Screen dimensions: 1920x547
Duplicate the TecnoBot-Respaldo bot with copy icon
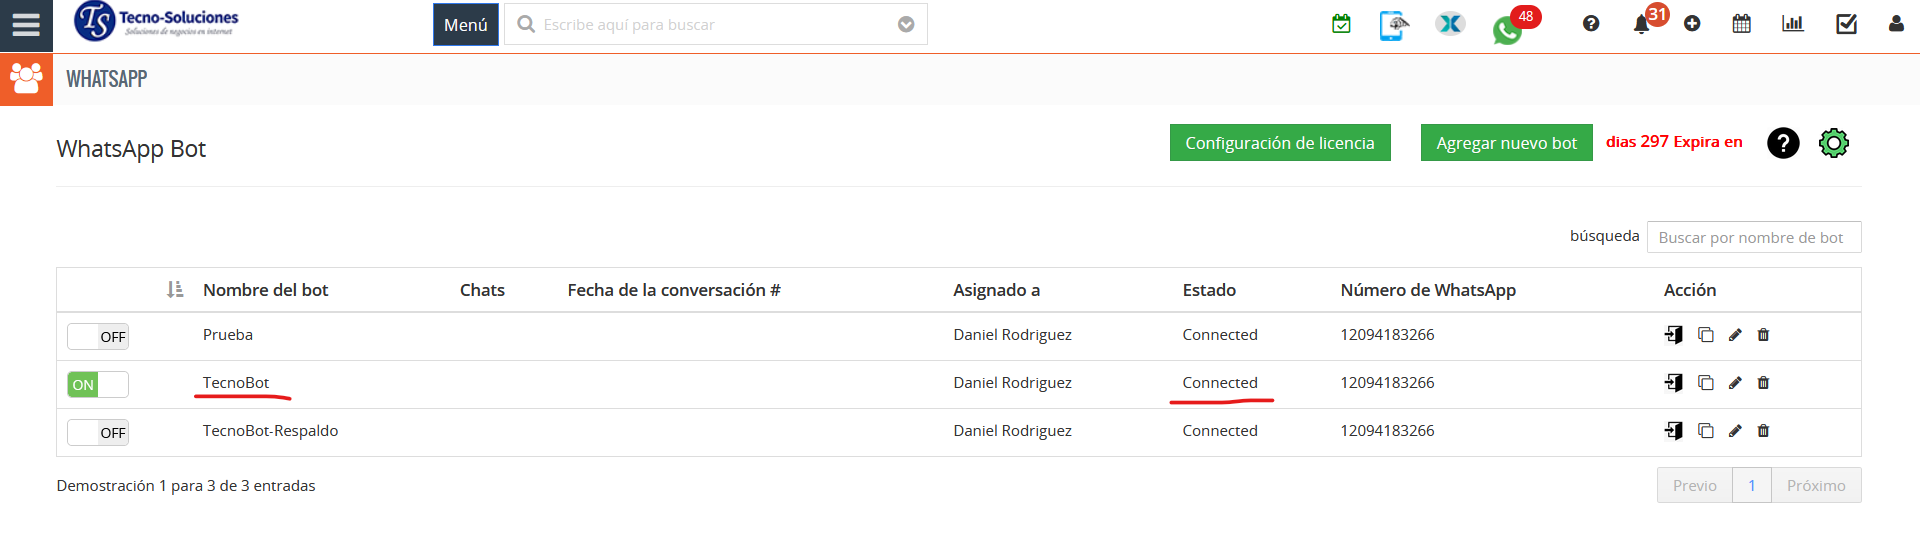[1706, 431]
